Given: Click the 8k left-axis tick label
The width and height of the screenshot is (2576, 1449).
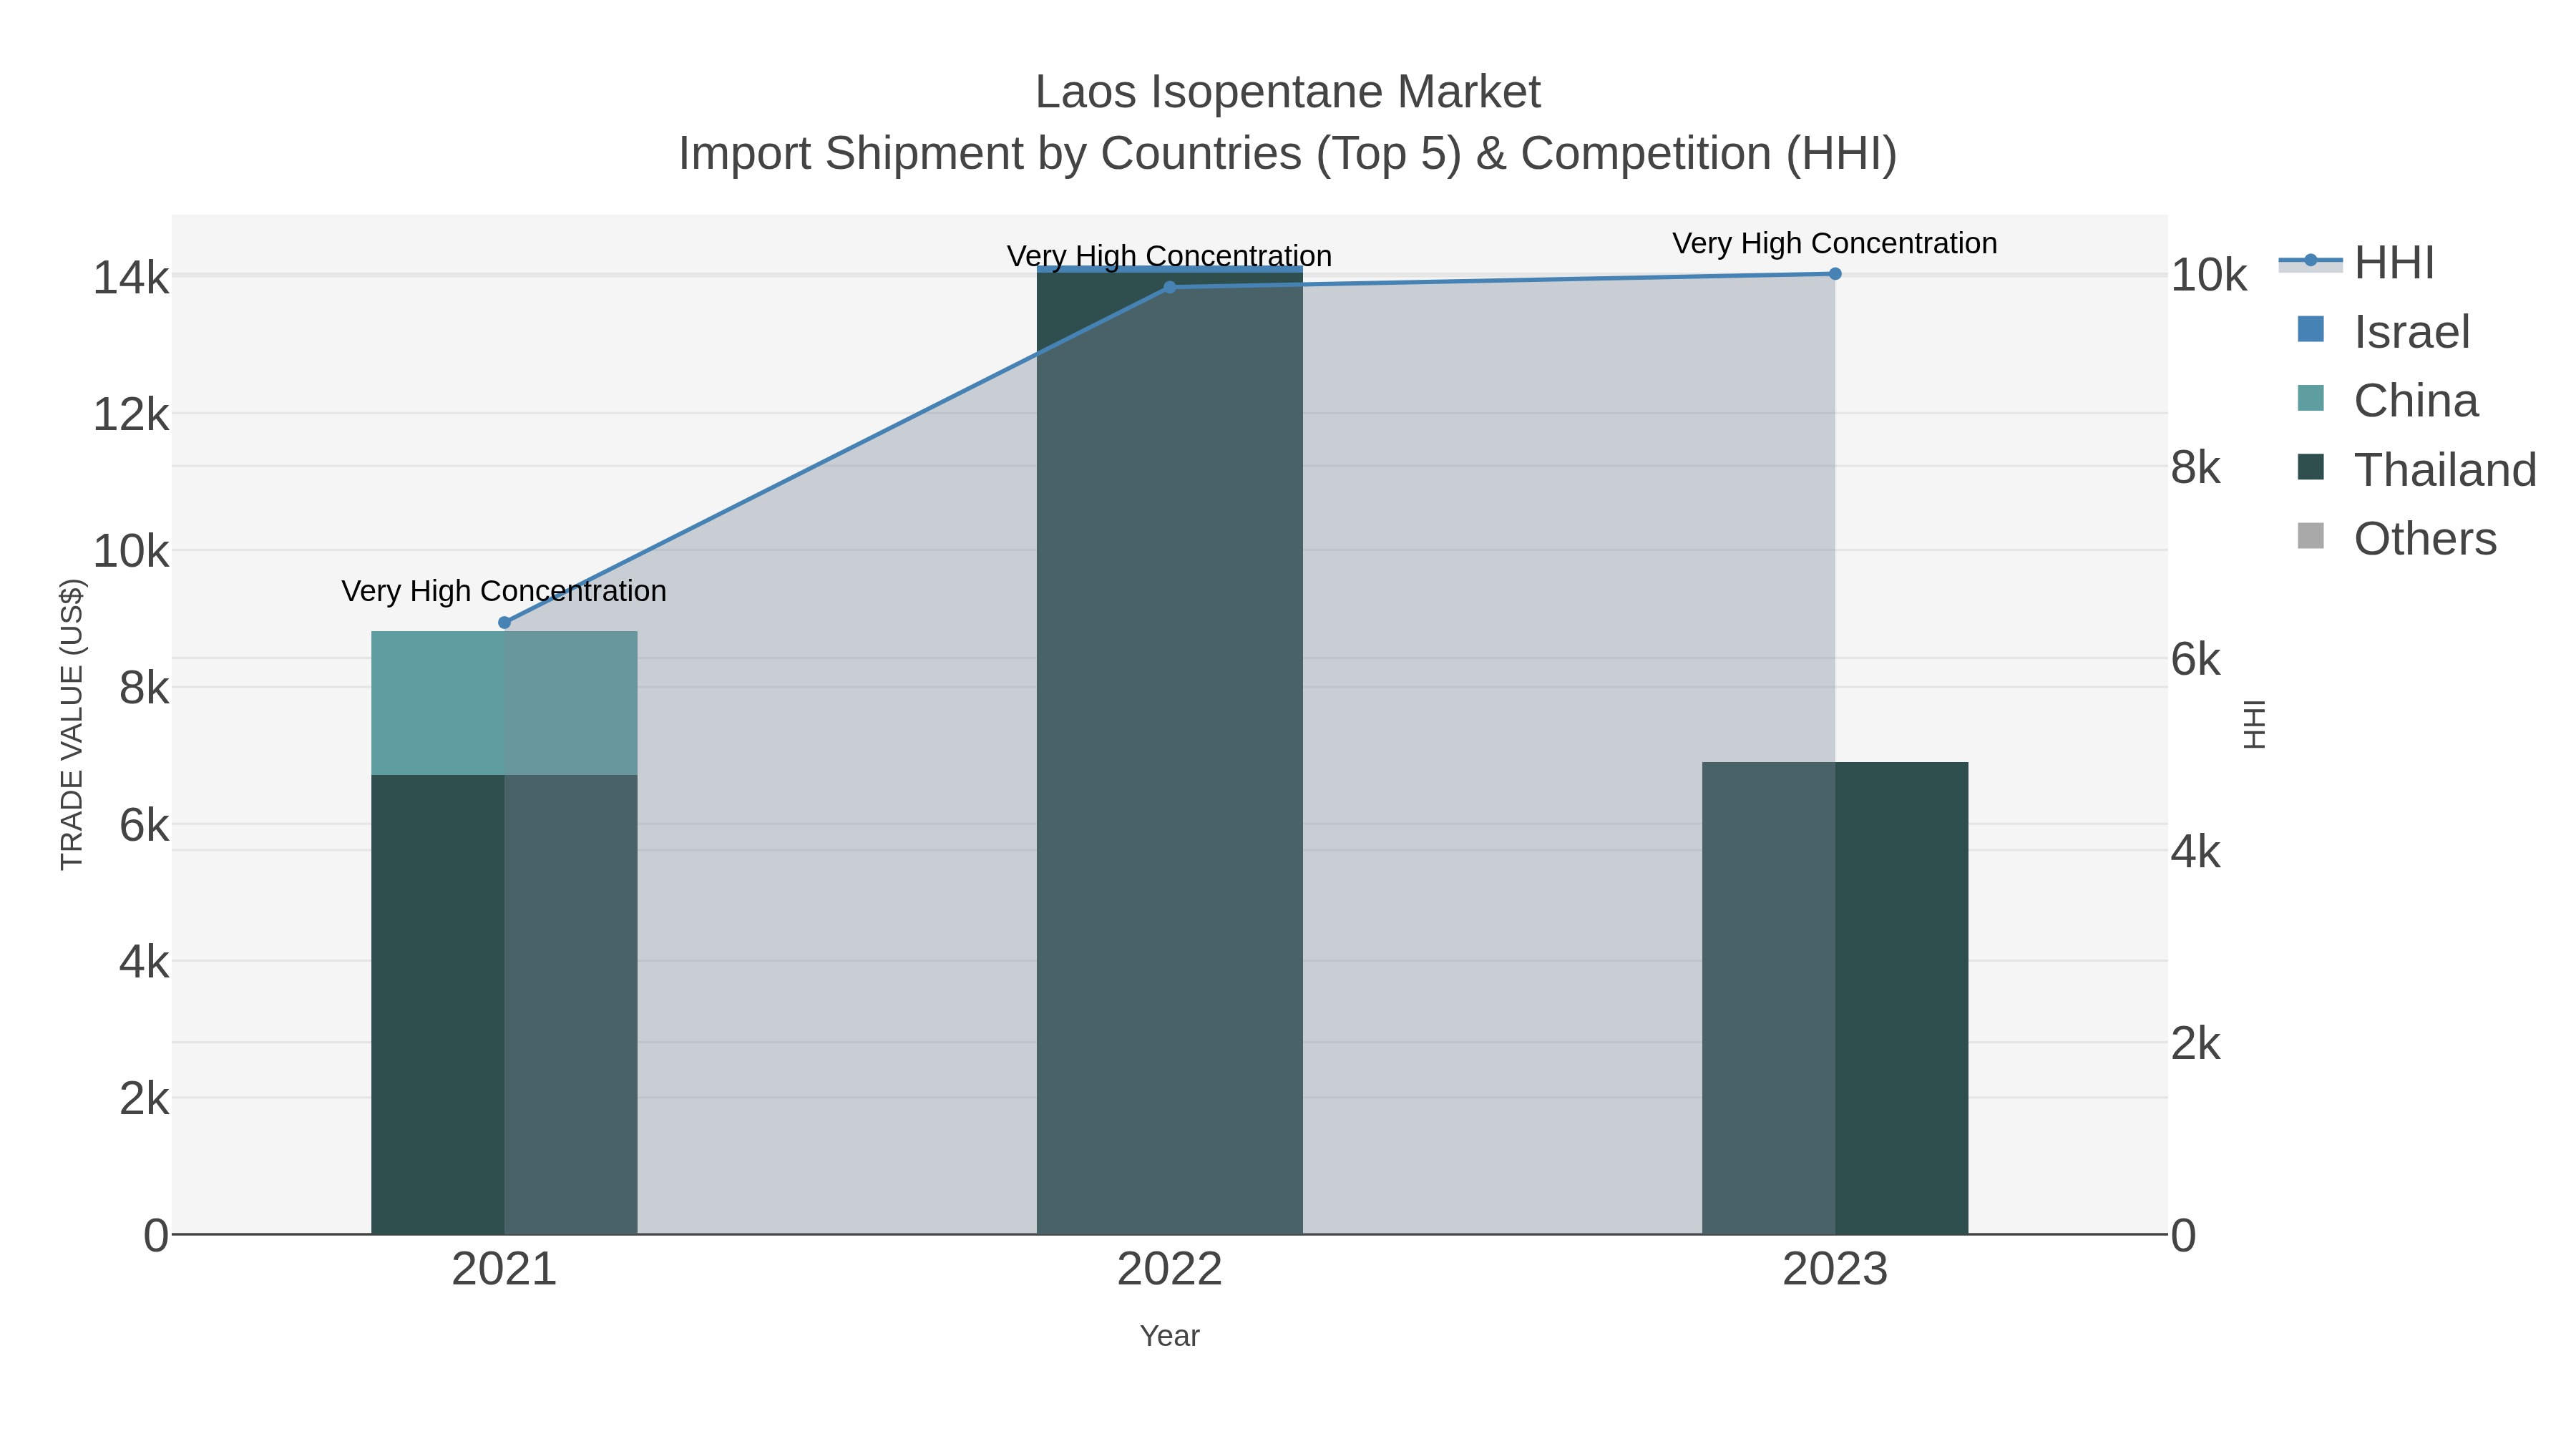Looking at the screenshot, I should (x=144, y=688).
